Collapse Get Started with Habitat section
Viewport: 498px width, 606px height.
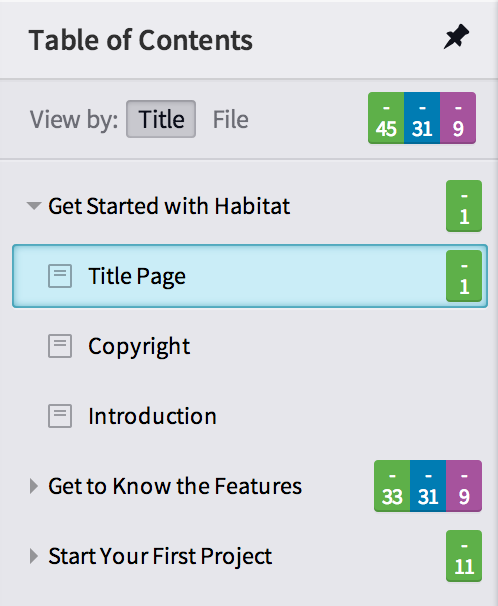[34, 206]
